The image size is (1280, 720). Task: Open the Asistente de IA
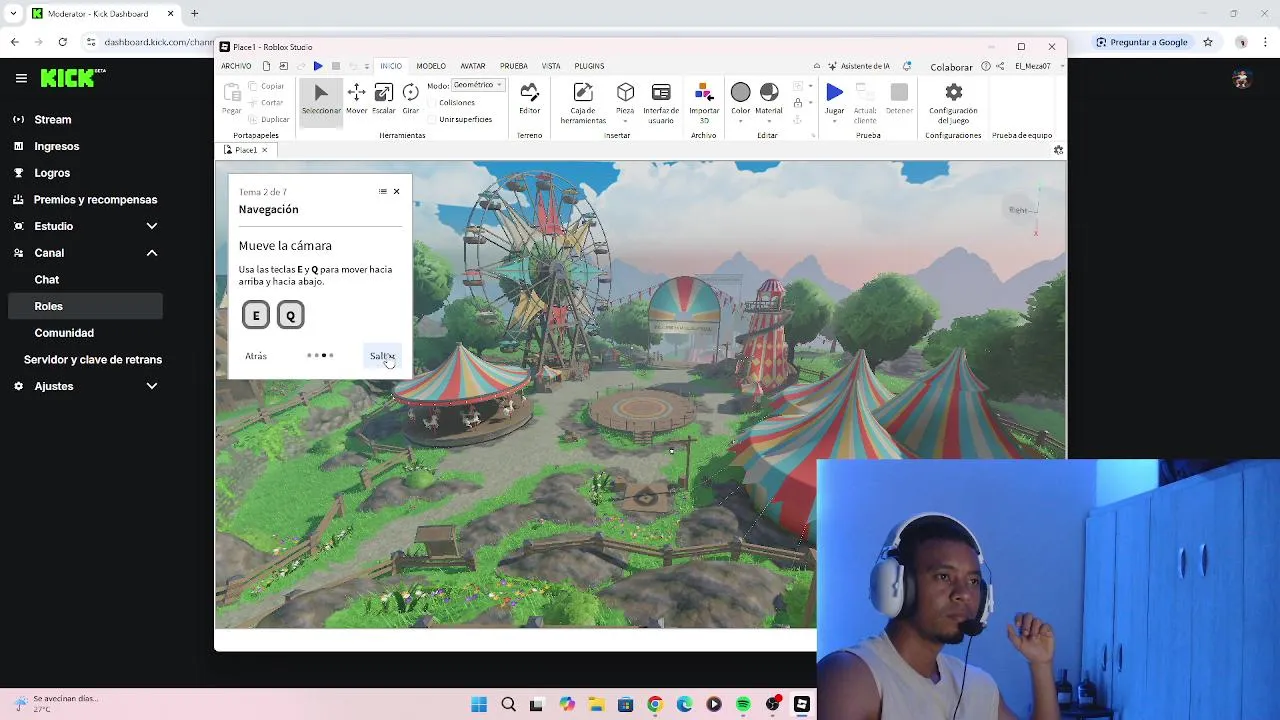[x=858, y=66]
